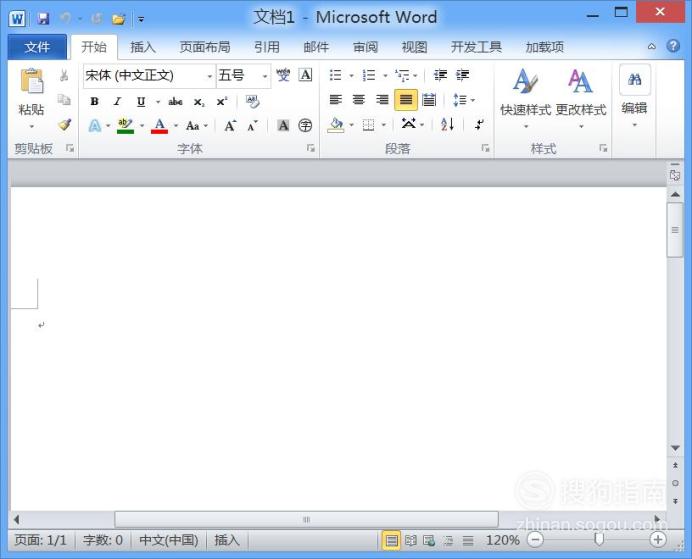The width and height of the screenshot is (692, 559).
Task: Click the increase indent icon
Action: click(462, 75)
